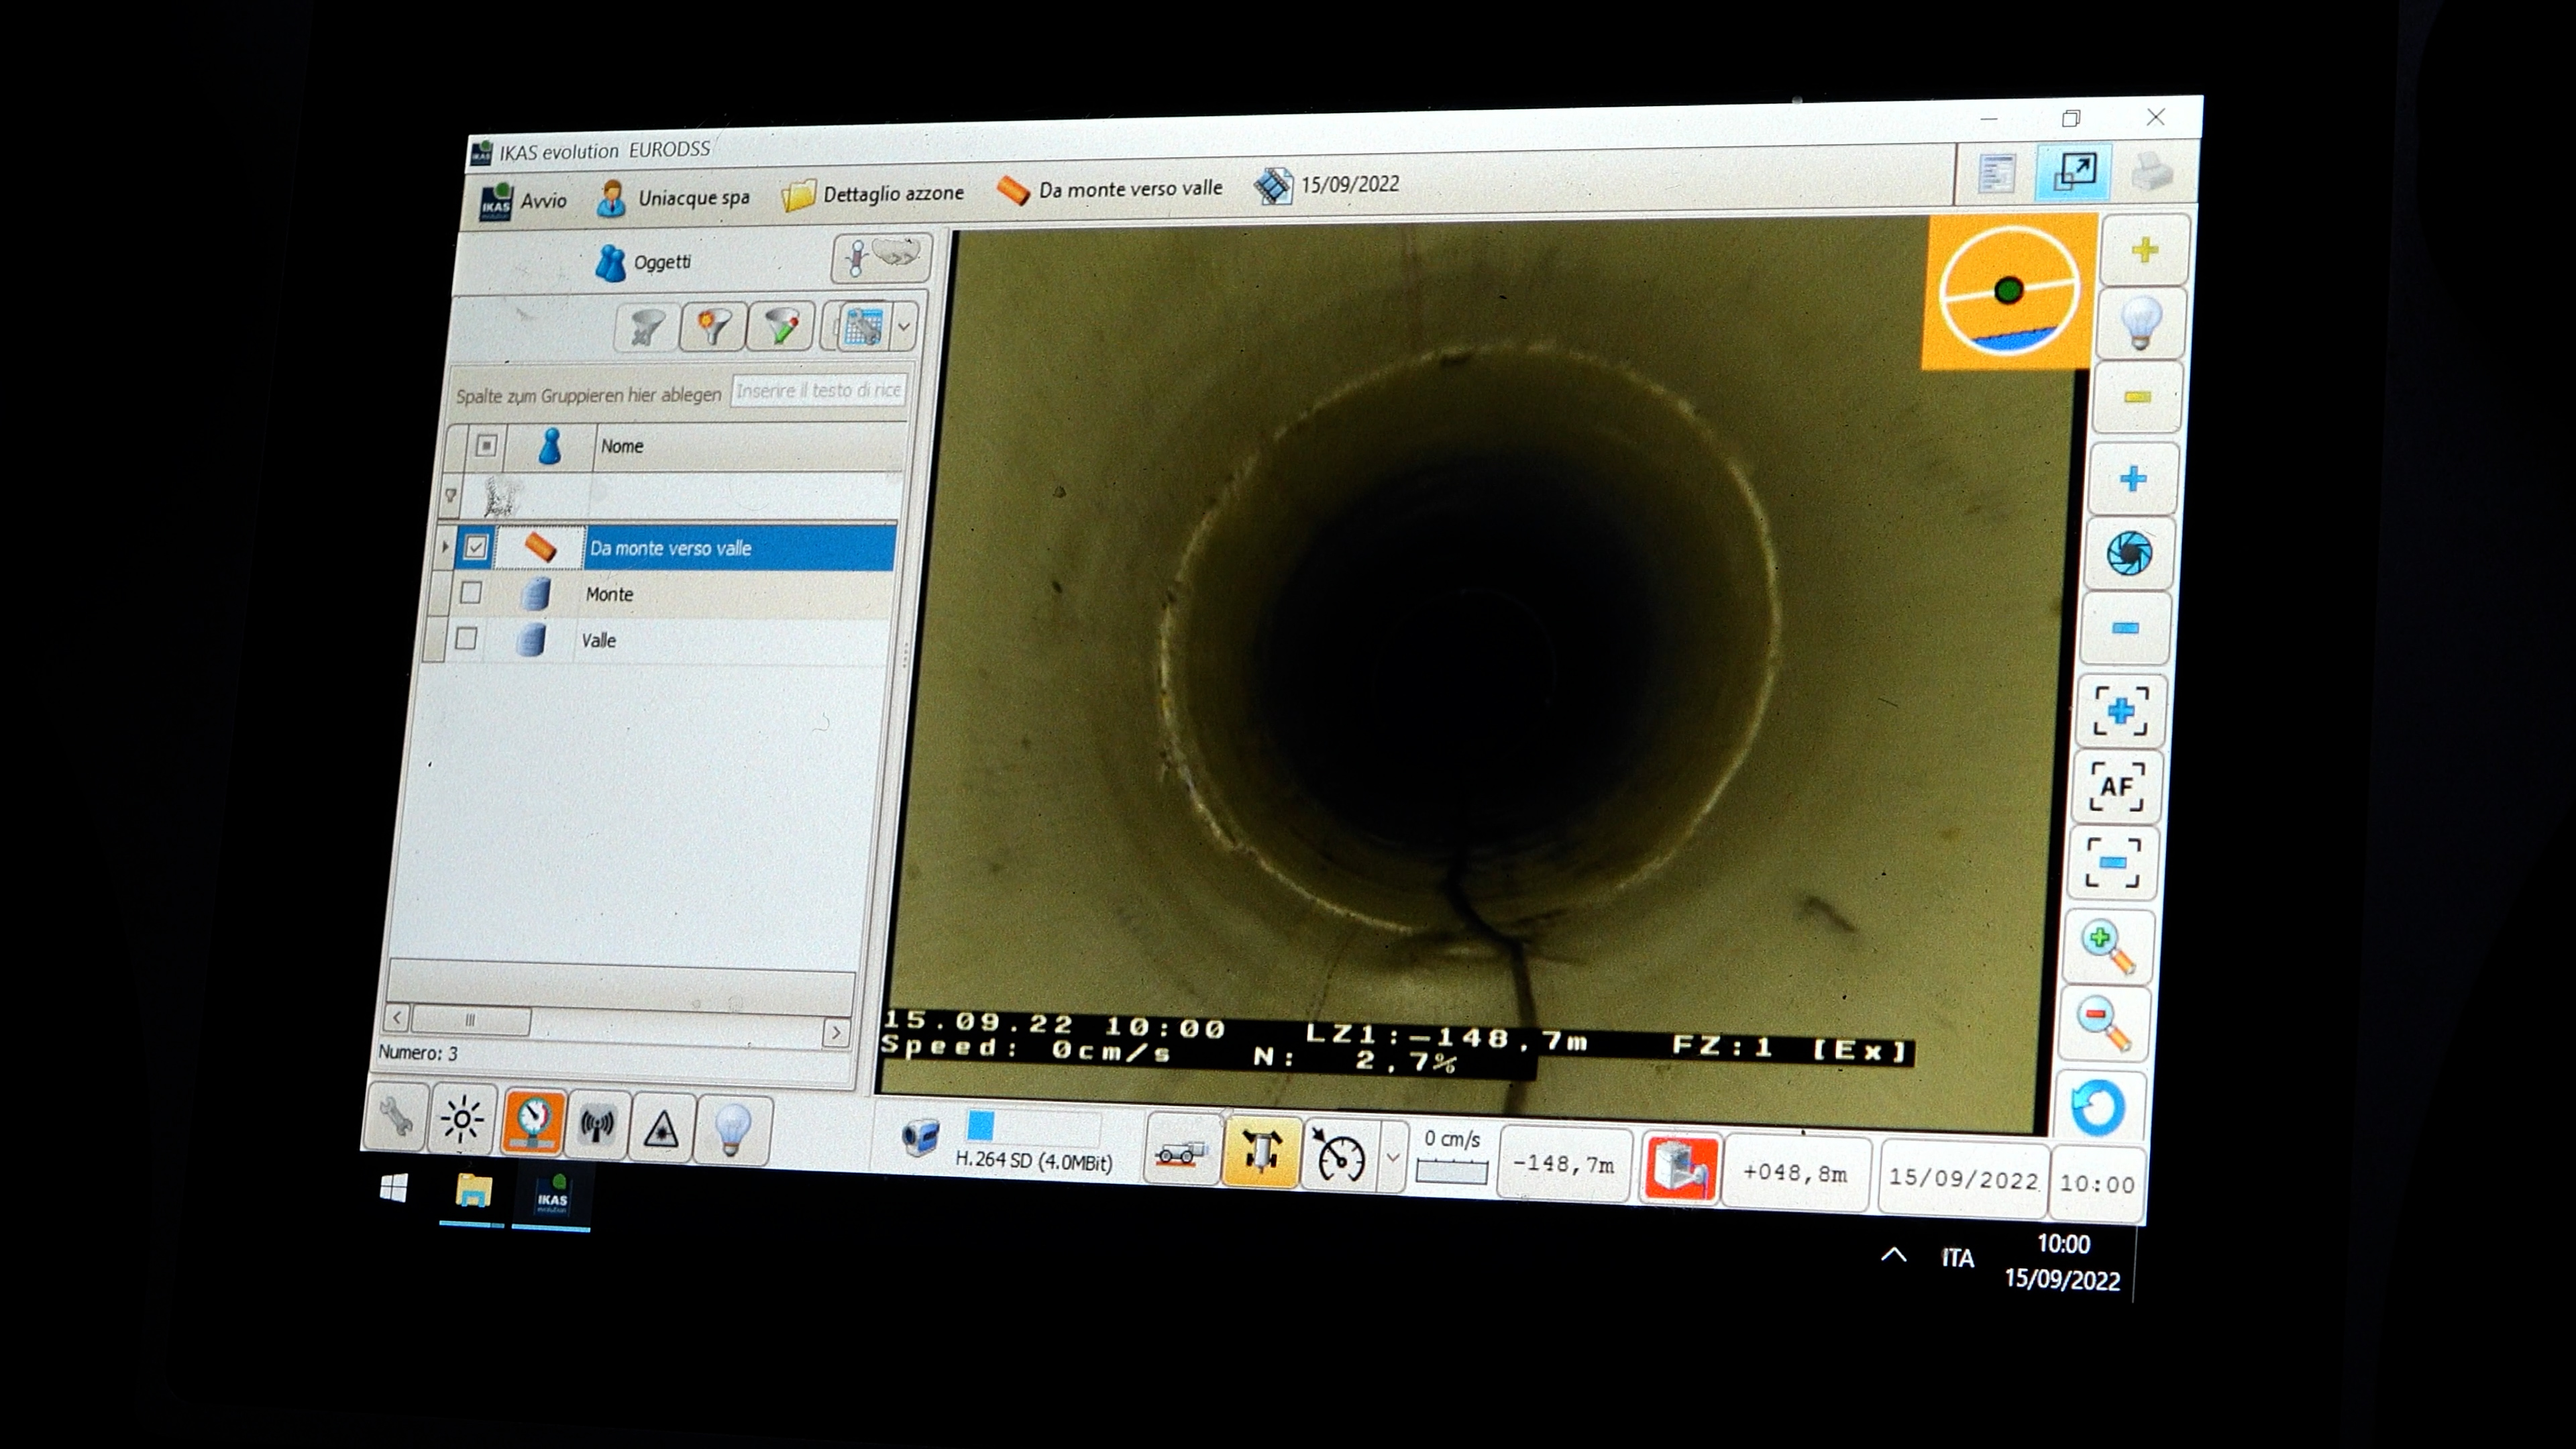
Task: Click the laser warning triangle icon
Action: 661,1129
